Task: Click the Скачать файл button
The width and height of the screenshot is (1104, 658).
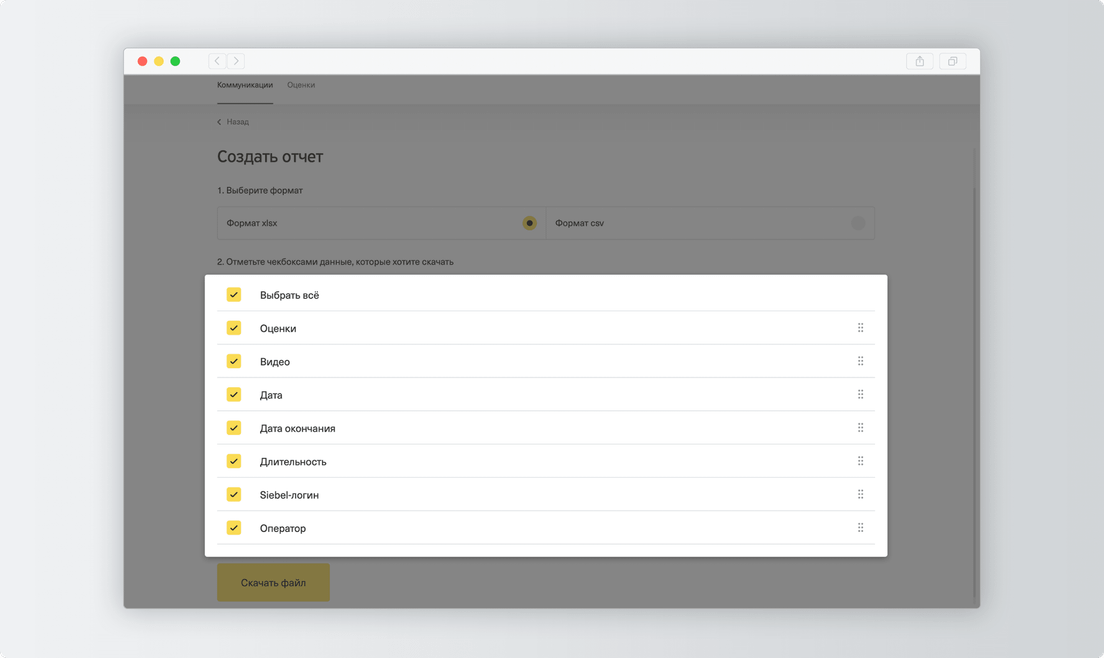Action: (x=273, y=583)
